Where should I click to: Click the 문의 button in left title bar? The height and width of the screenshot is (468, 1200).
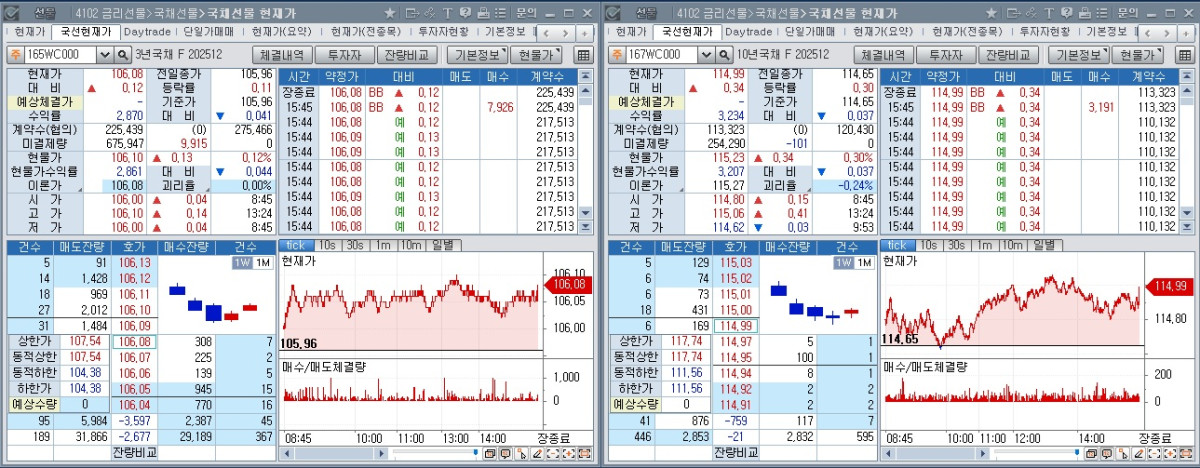point(526,13)
